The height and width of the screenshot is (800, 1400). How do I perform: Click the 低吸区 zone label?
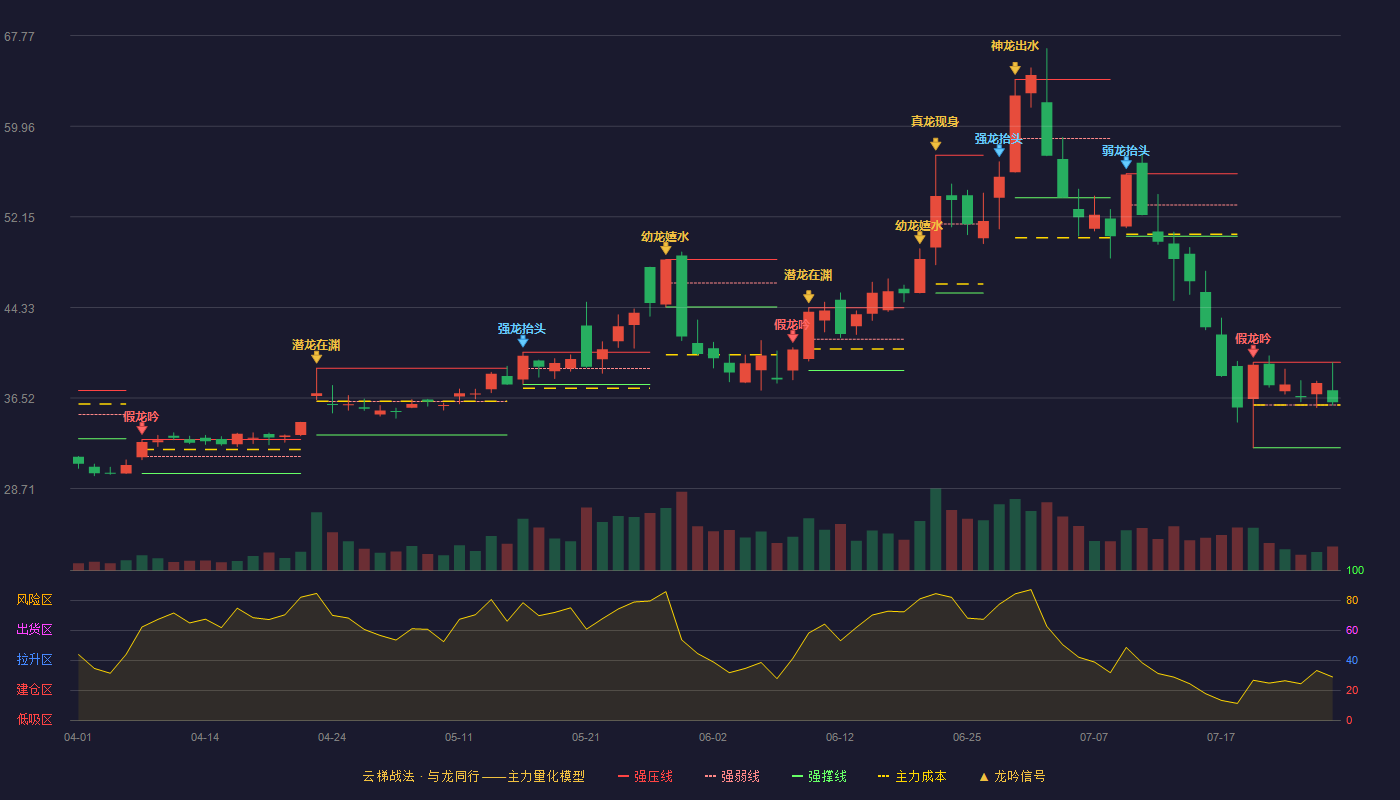(x=34, y=720)
